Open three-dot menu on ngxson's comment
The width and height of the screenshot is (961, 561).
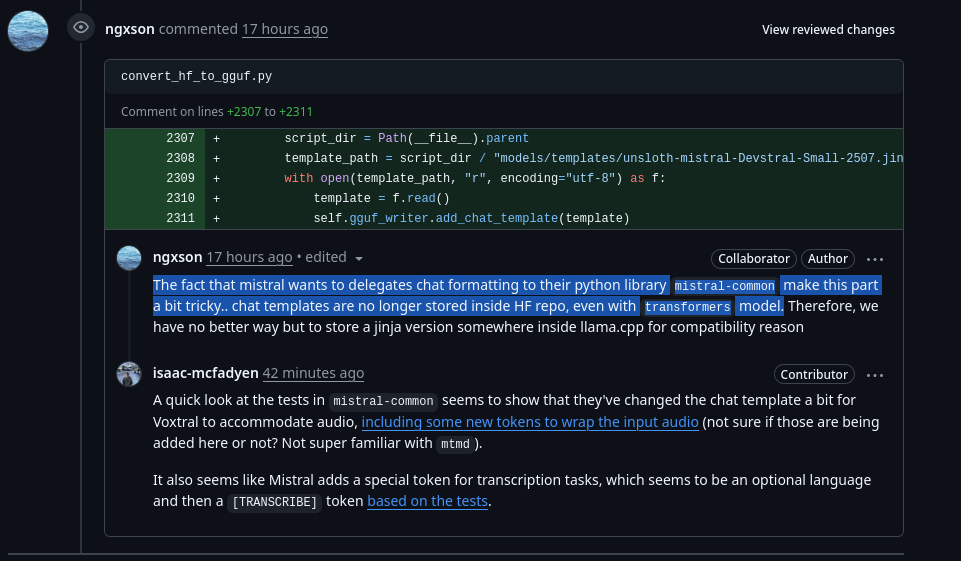[875, 259]
